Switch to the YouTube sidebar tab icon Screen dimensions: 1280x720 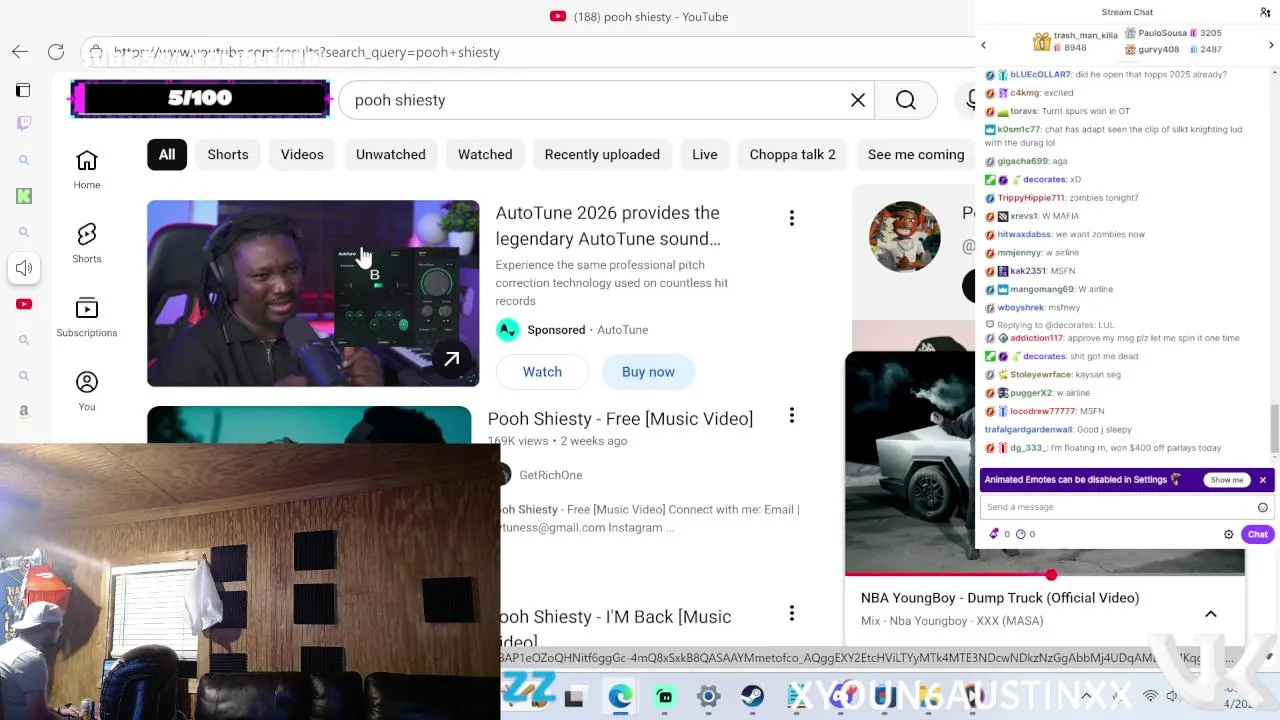24,304
